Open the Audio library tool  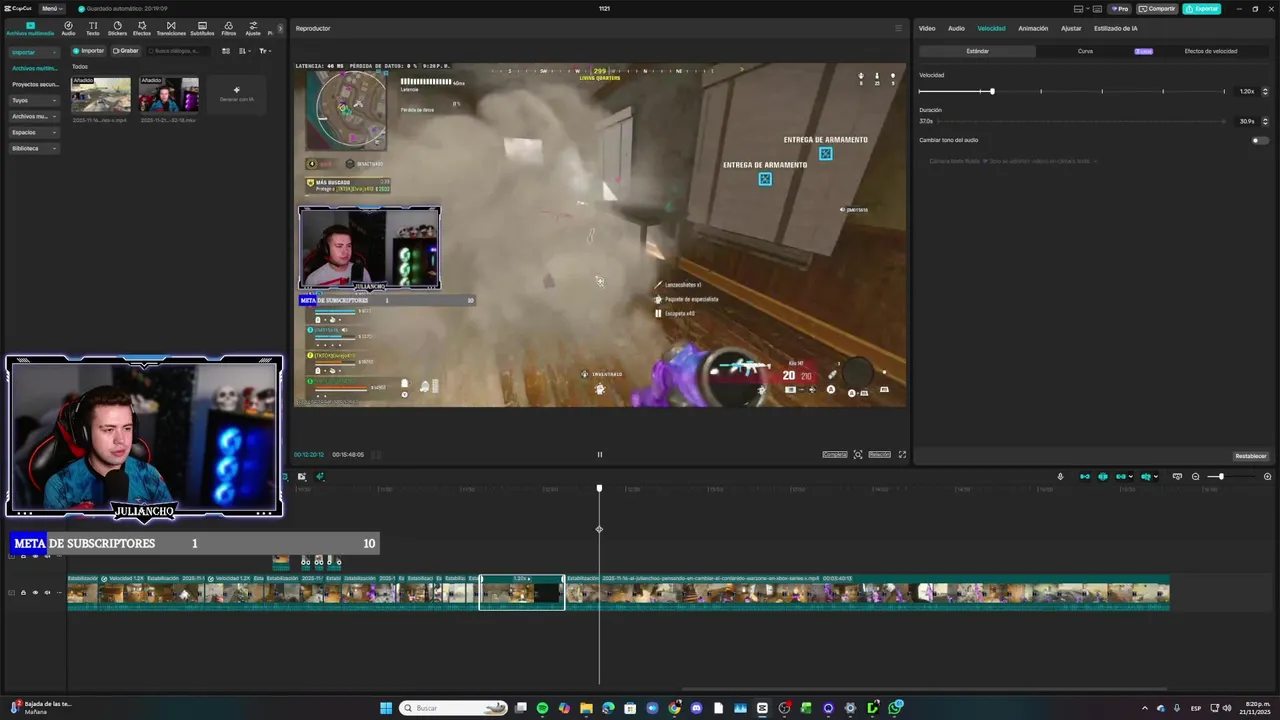(68, 28)
